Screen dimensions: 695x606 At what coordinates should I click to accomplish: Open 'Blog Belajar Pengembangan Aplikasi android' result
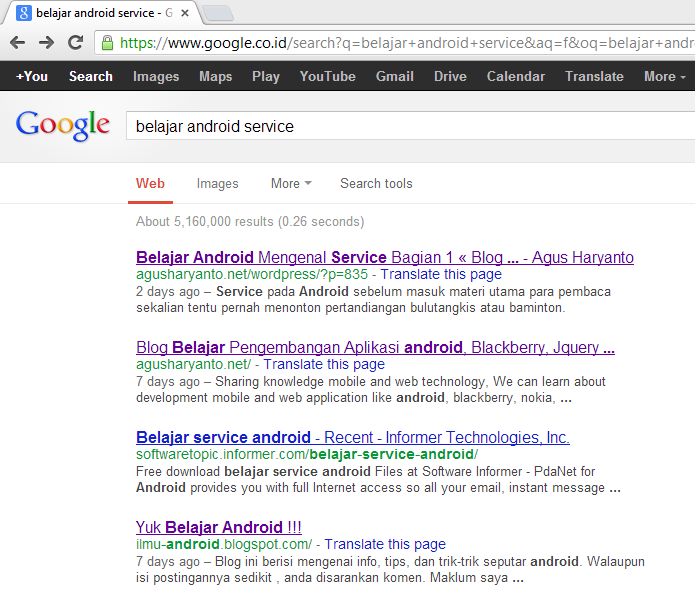[375, 347]
